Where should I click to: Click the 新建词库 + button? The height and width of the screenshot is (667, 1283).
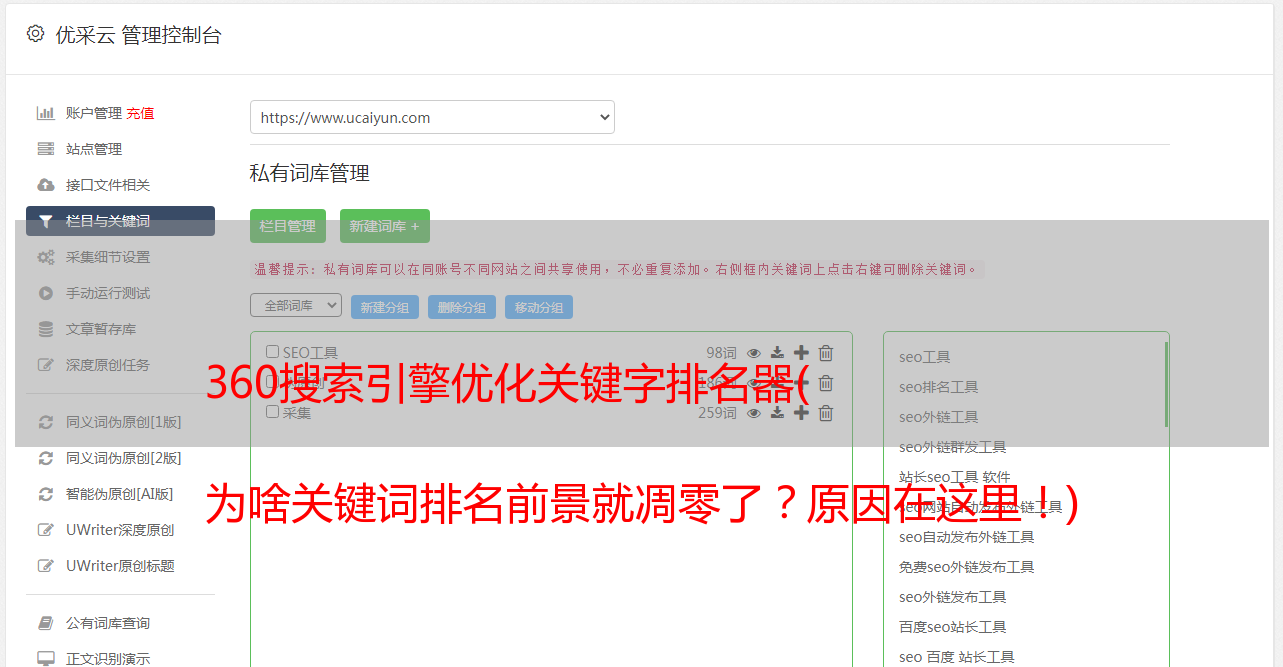point(385,226)
